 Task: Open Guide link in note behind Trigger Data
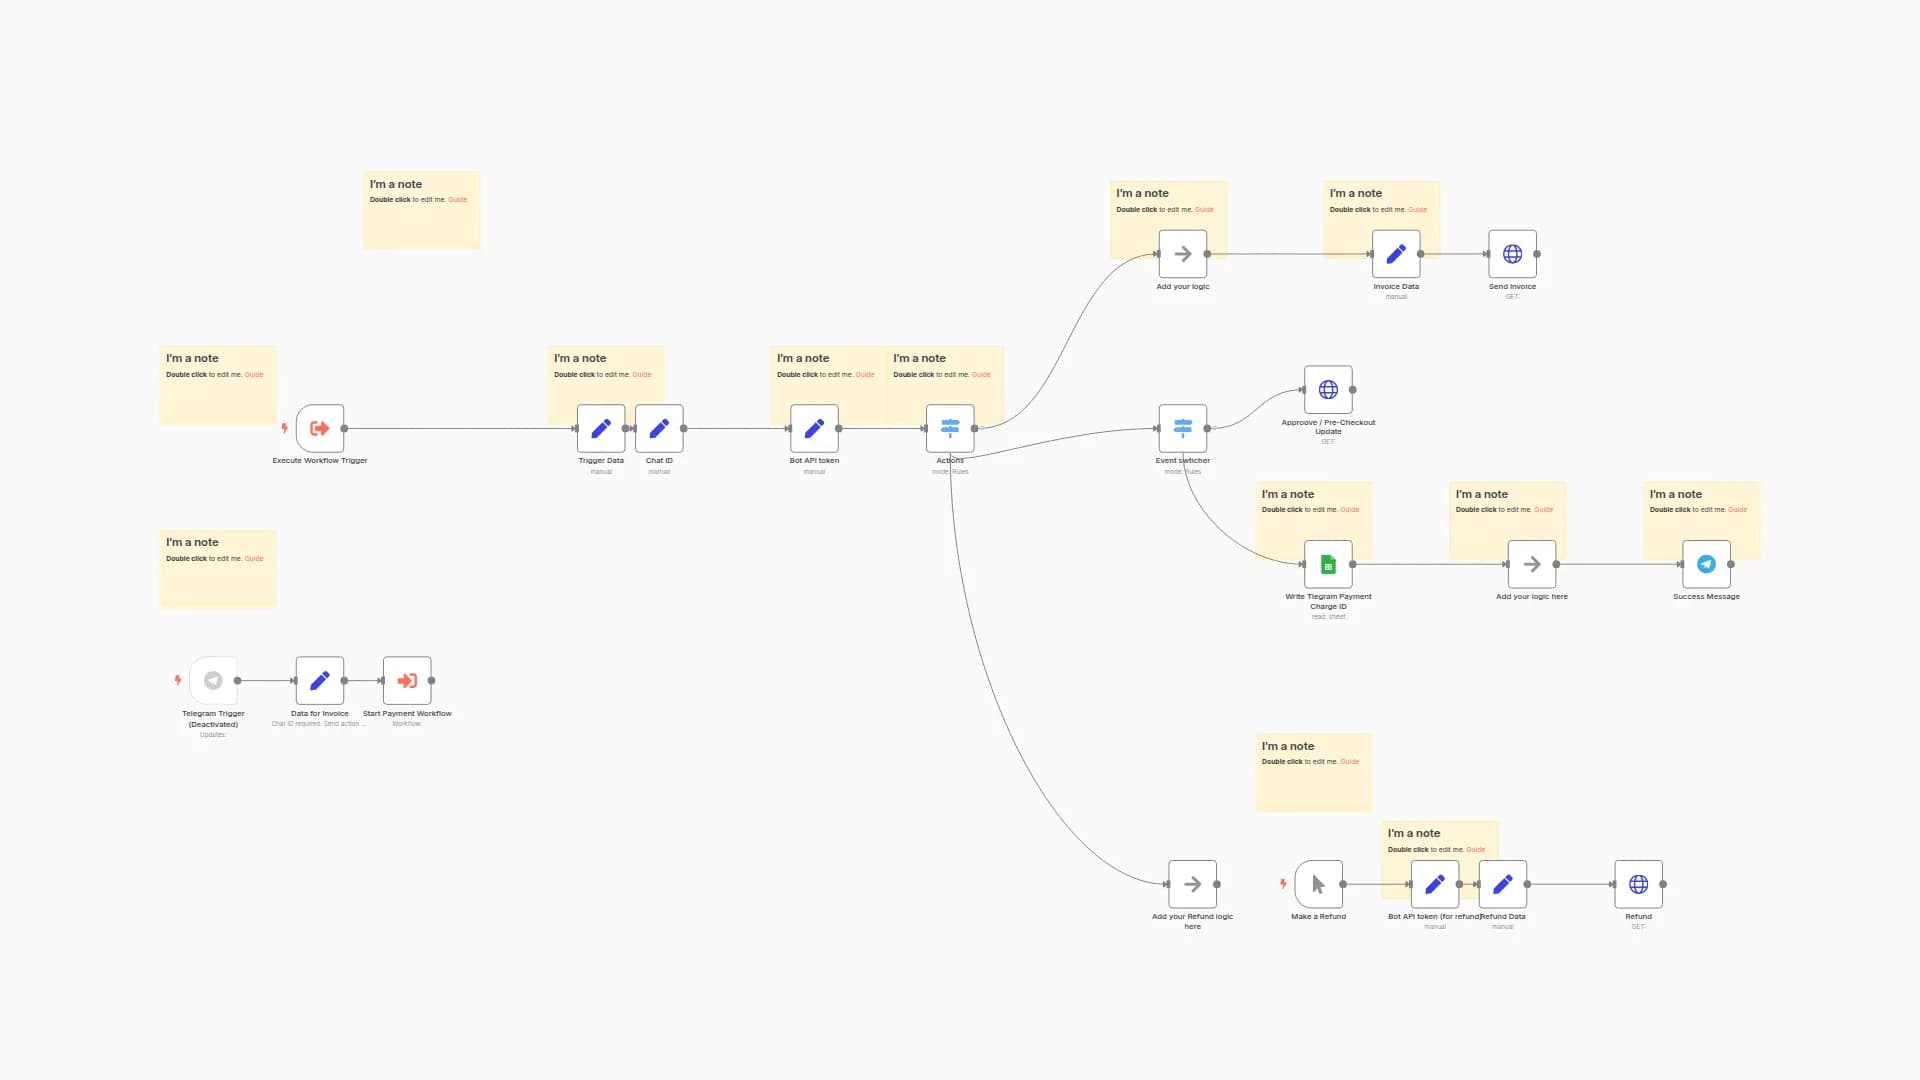pos(642,375)
